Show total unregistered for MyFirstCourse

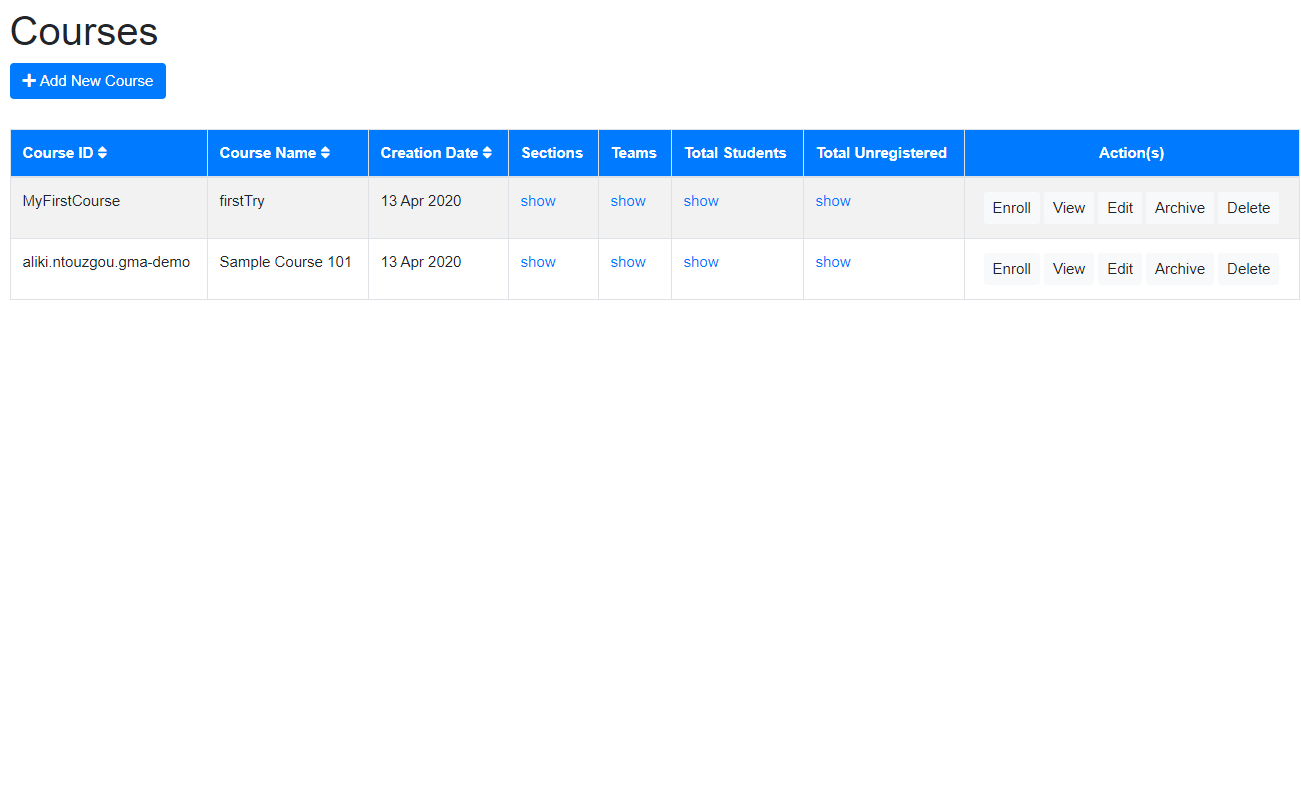click(x=833, y=201)
